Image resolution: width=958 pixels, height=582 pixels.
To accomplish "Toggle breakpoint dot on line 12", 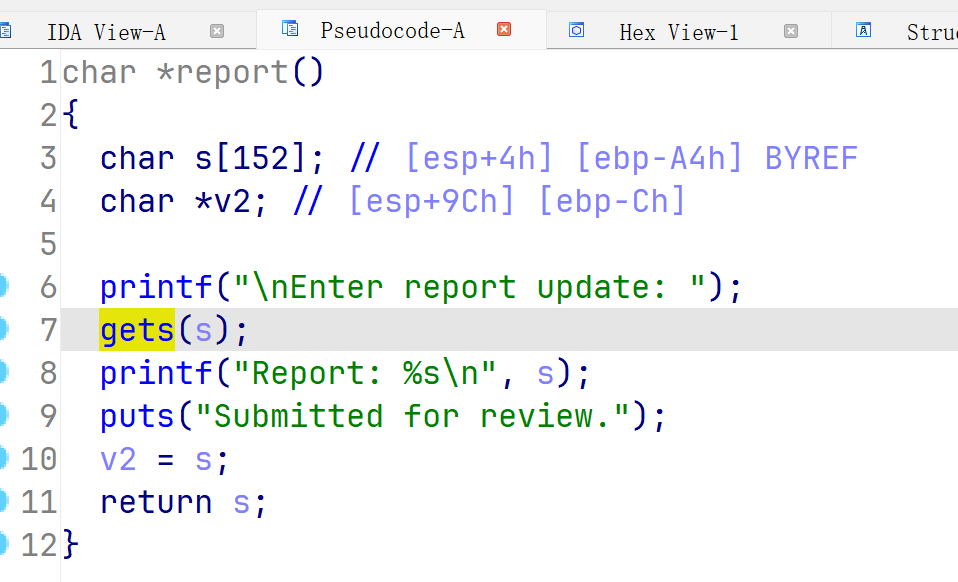I will point(4,544).
